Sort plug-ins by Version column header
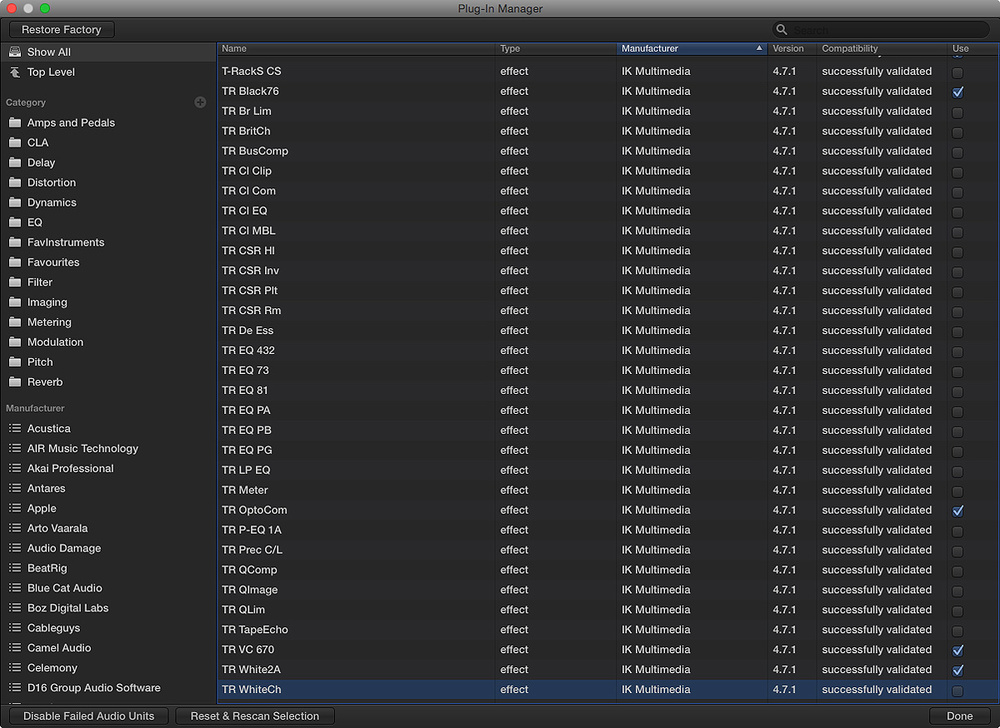This screenshot has height=728, width=1000. 792,48
